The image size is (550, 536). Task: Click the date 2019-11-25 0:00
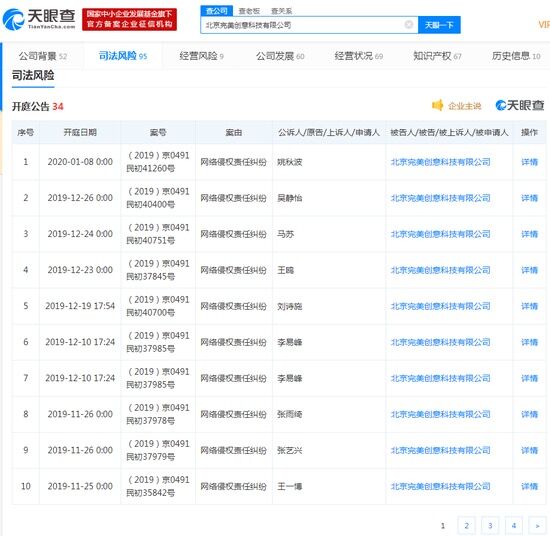[x=80, y=486]
